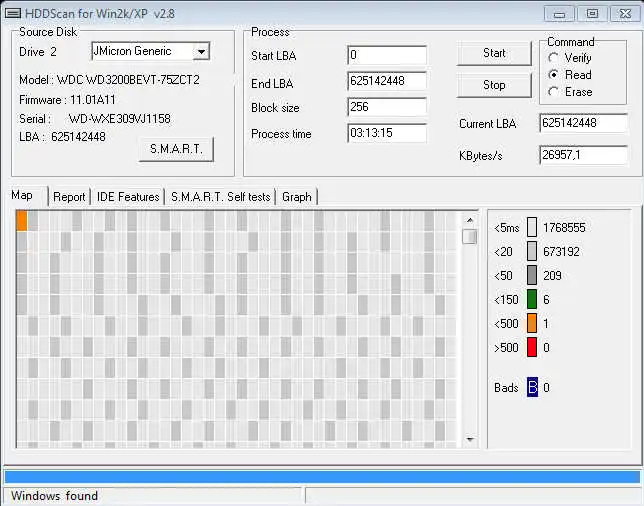Click the map scrollbar up arrow
644x506 pixels.
point(470,220)
